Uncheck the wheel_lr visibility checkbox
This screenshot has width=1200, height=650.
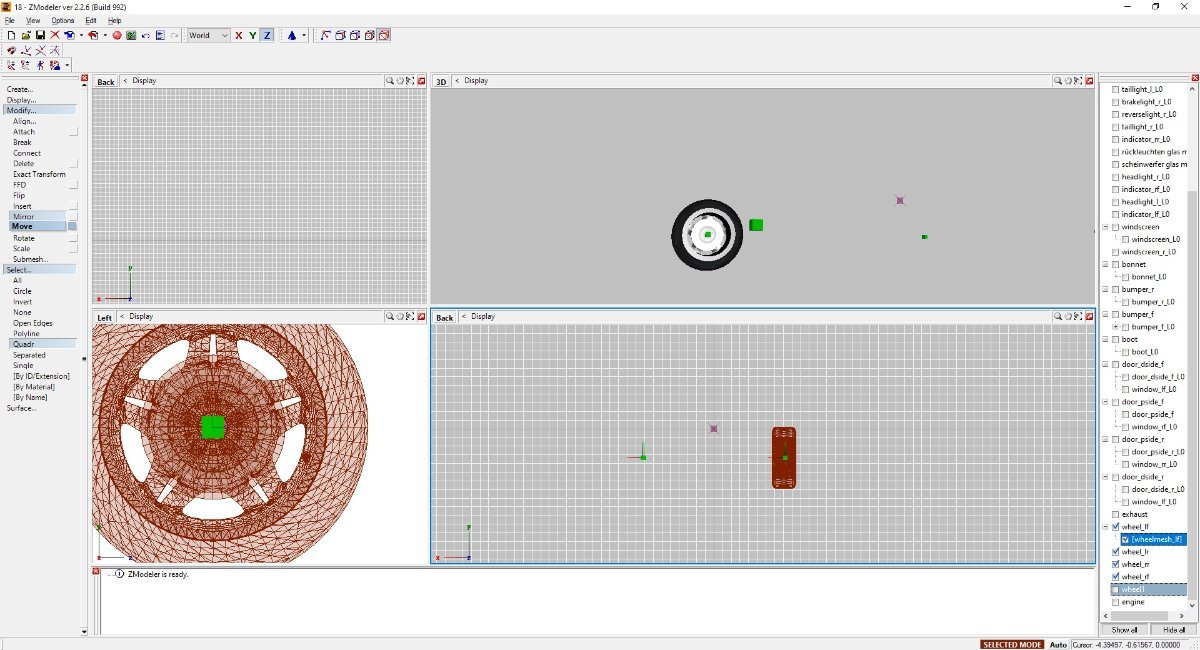[x=1115, y=552]
